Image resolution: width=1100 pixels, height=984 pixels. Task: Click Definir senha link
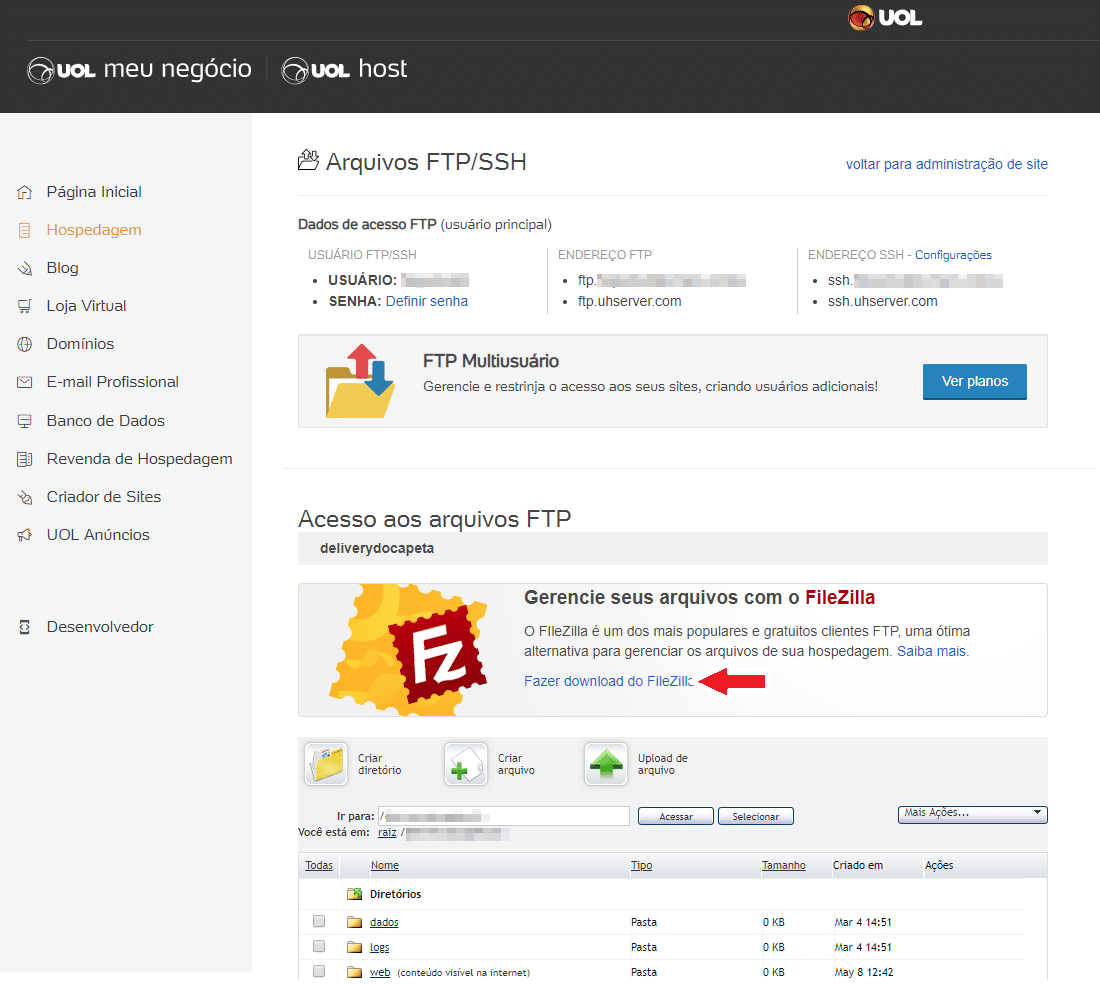click(427, 302)
